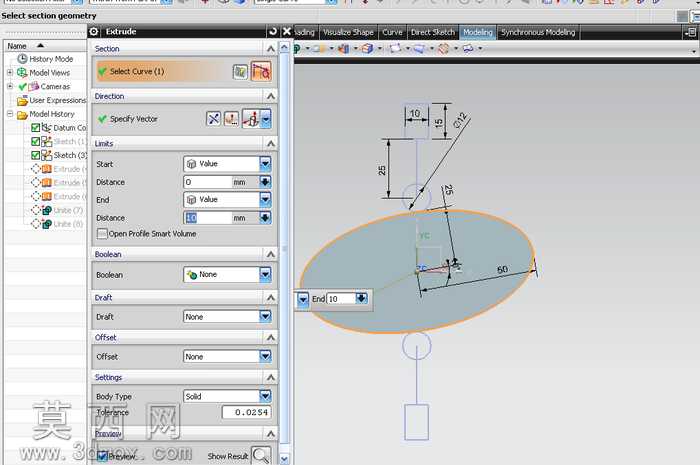Image resolution: width=700 pixels, height=465 pixels.
Task: Toggle the Sketch (1) feature checkbox
Action: coord(36,141)
